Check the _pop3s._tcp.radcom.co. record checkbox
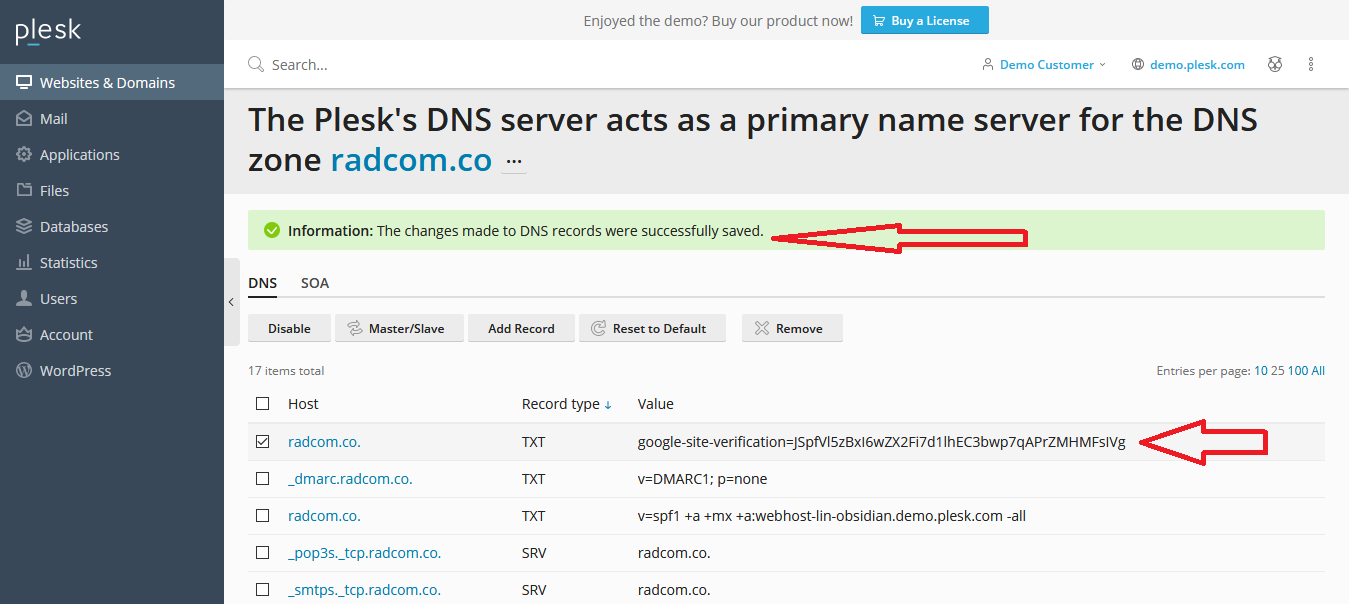The width and height of the screenshot is (1349, 604). point(263,553)
